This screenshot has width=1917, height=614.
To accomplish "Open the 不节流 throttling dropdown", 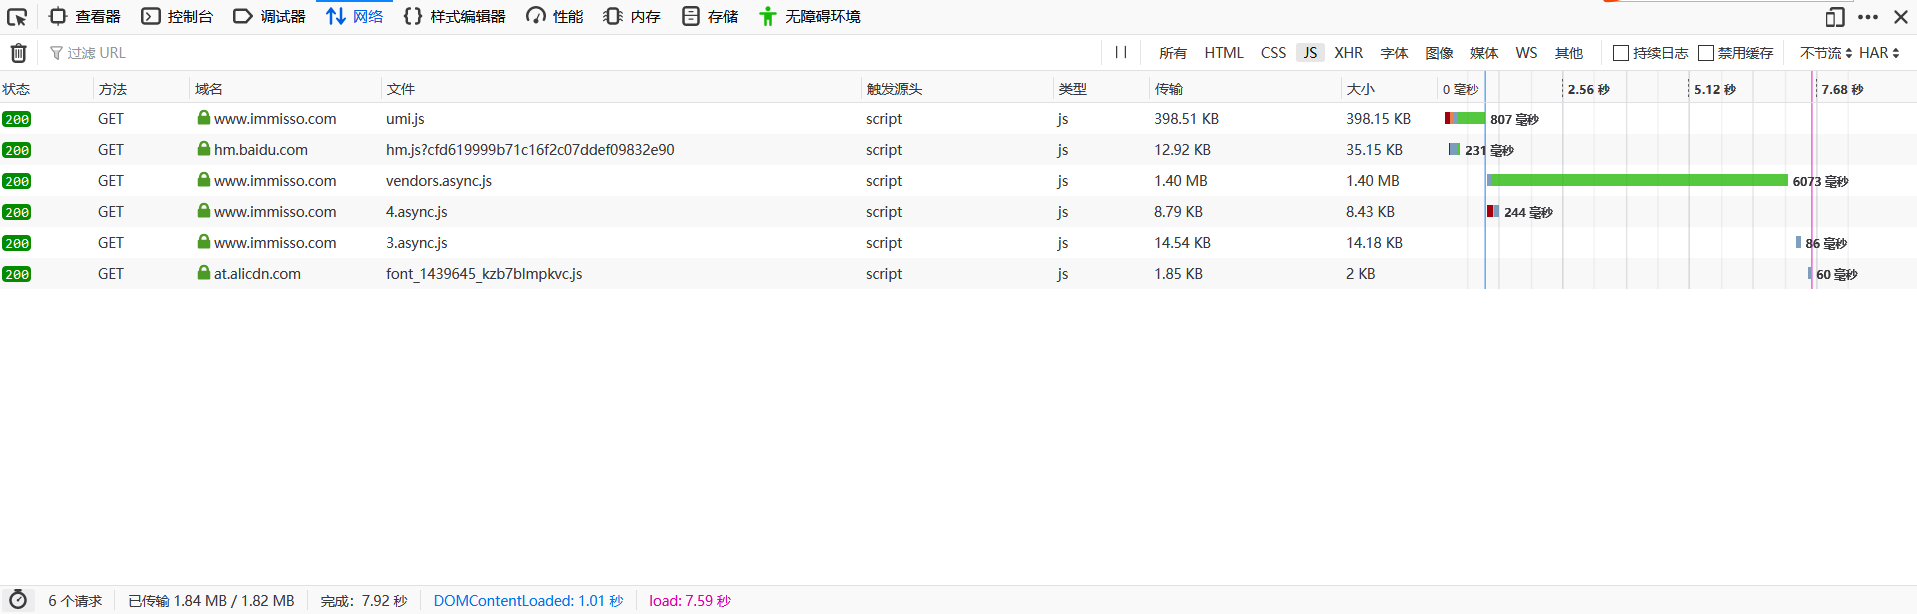I will coord(1825,53).
